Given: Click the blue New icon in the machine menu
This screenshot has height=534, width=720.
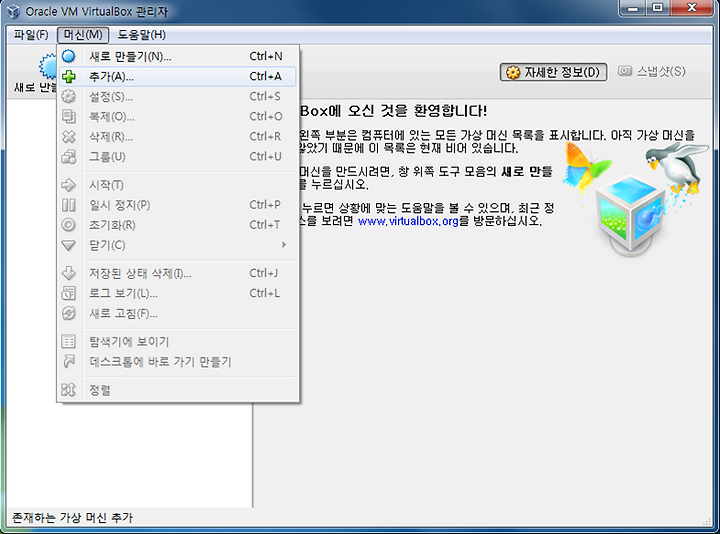Looking at the screenshot, I should [x=68, y=56].
